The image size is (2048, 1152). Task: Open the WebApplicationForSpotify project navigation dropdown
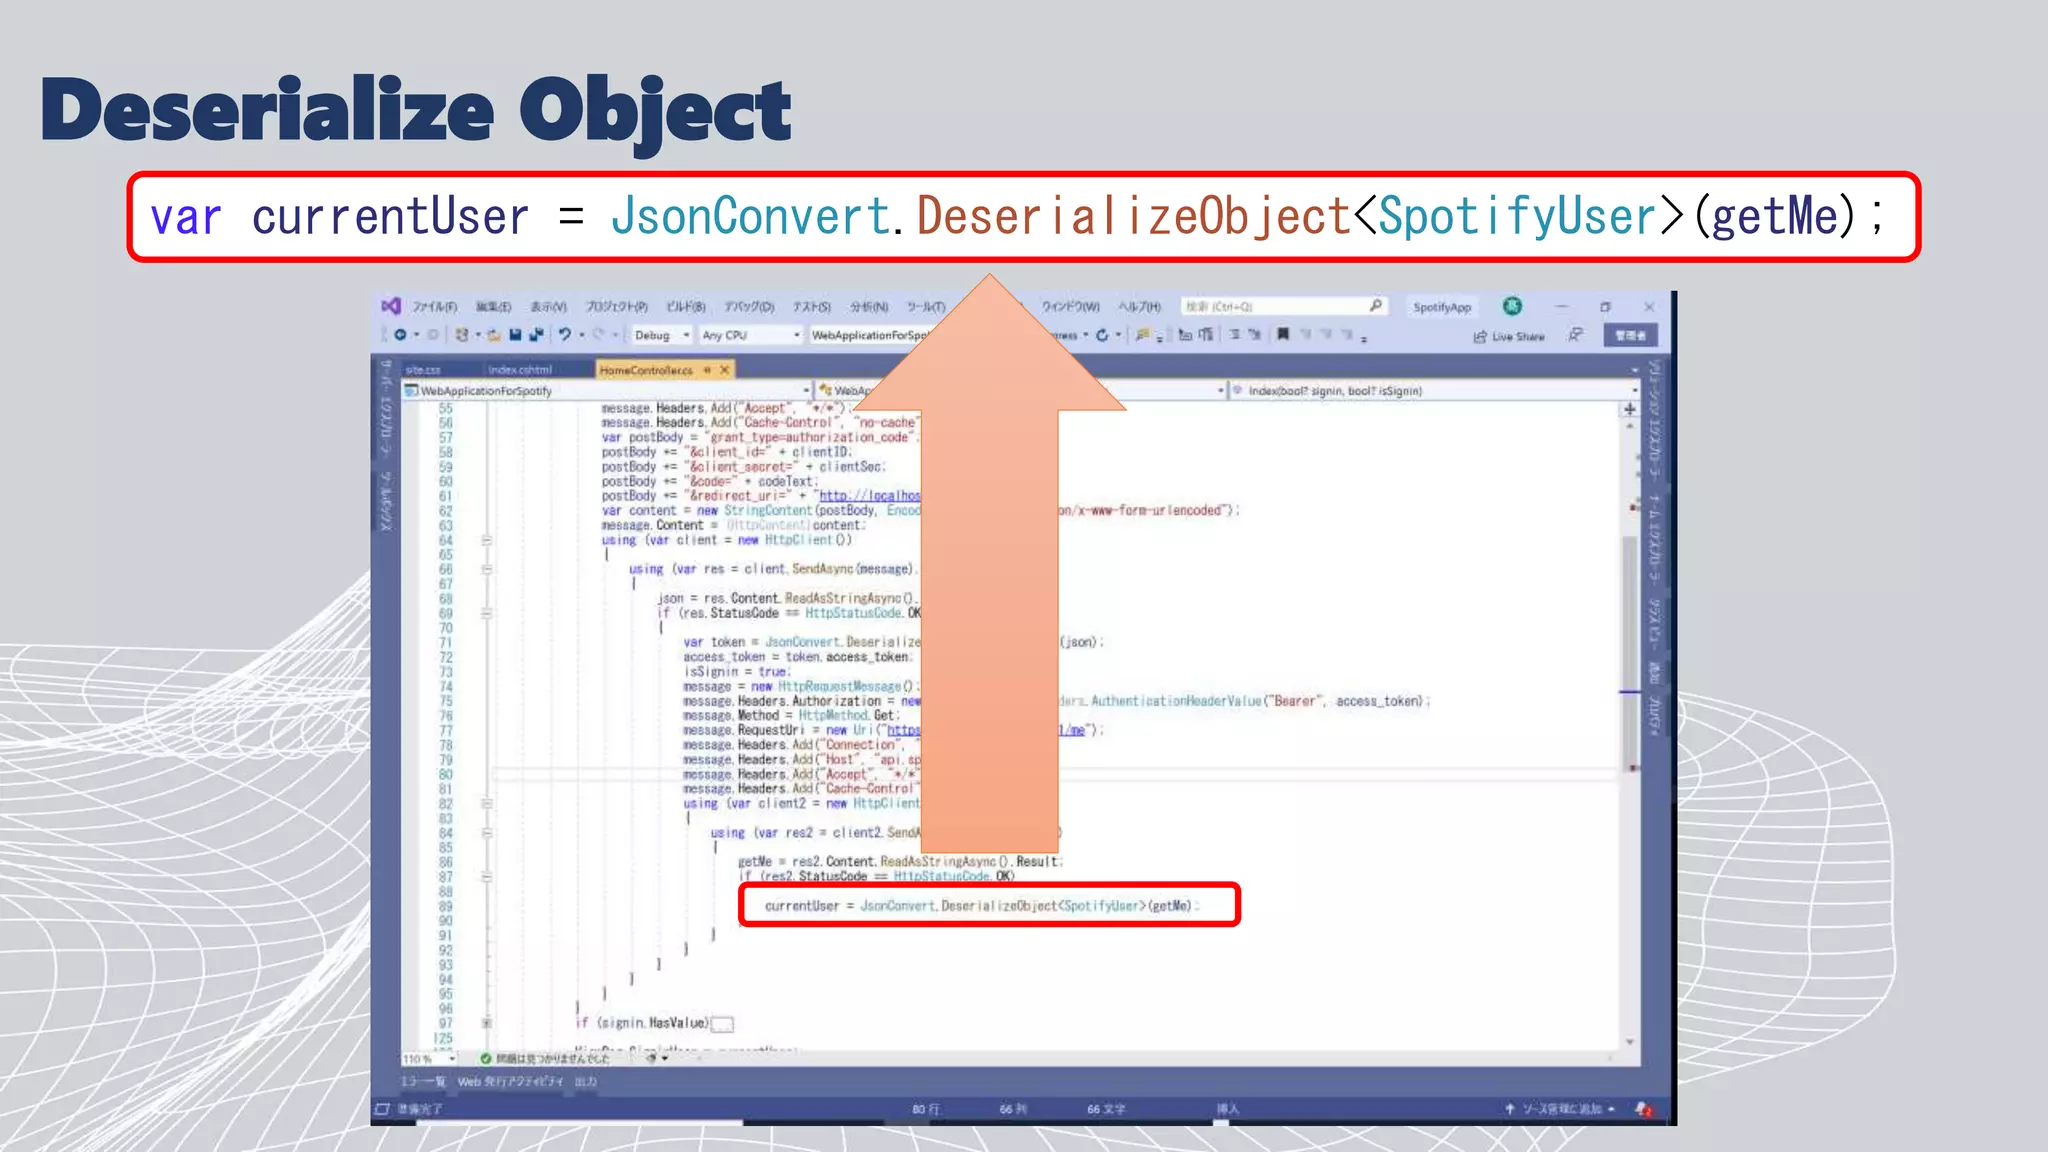607,391
